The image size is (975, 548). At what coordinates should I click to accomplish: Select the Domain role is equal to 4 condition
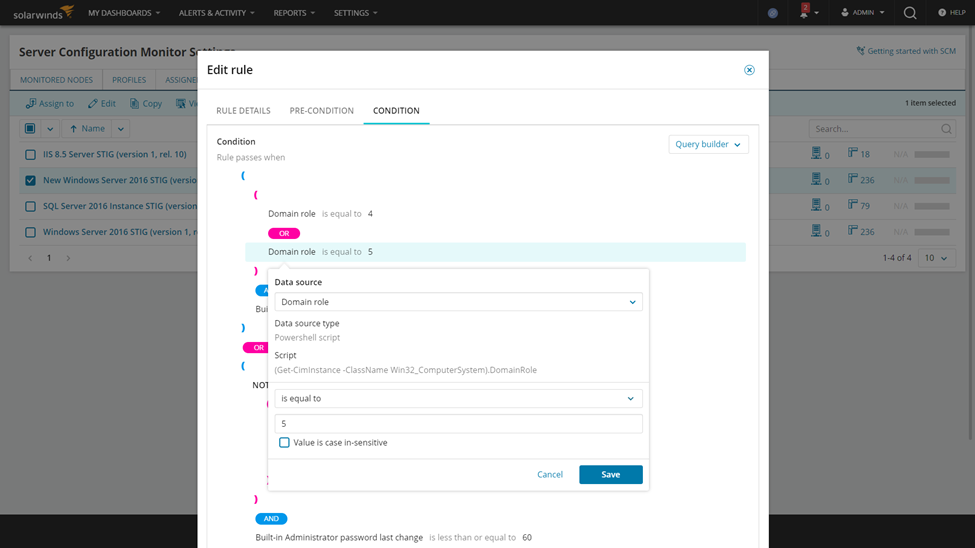tap(320, 213)
